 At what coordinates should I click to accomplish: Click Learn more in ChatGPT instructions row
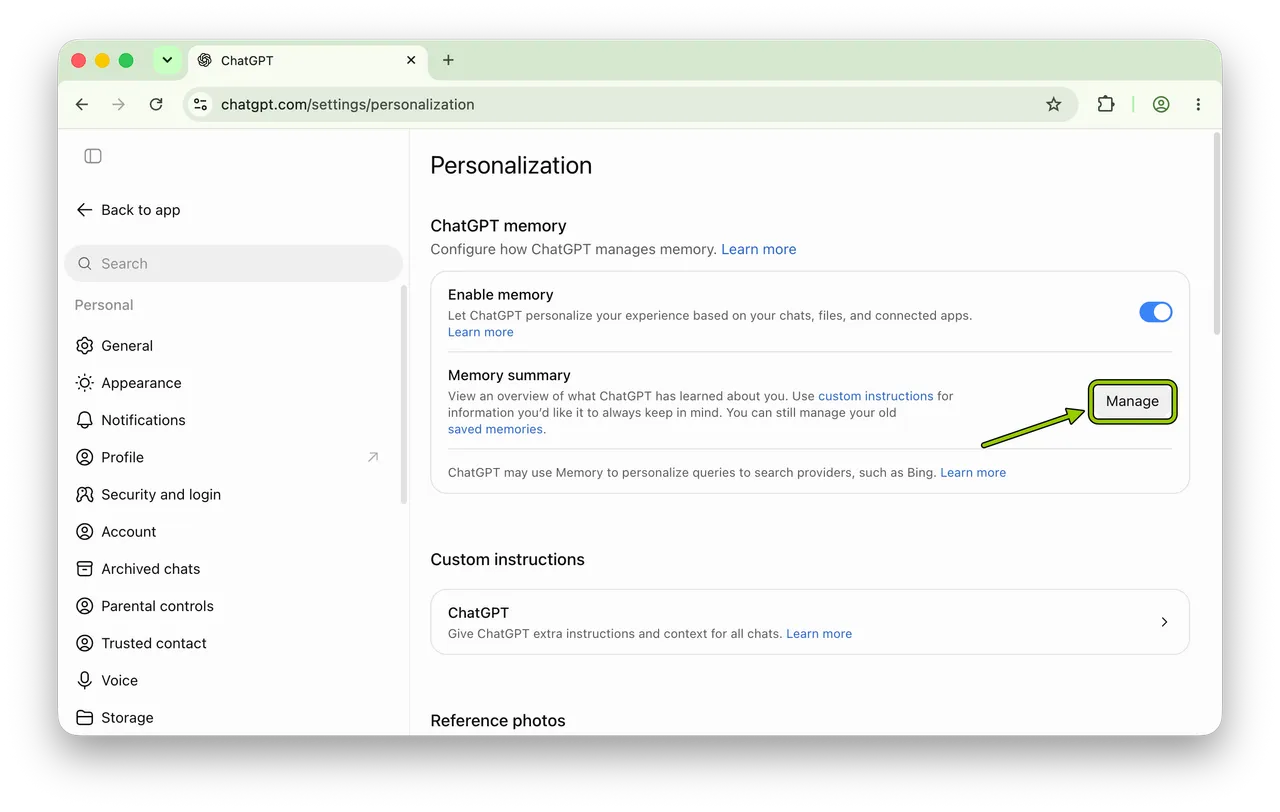pyautogui.click(x=819, y=633)
